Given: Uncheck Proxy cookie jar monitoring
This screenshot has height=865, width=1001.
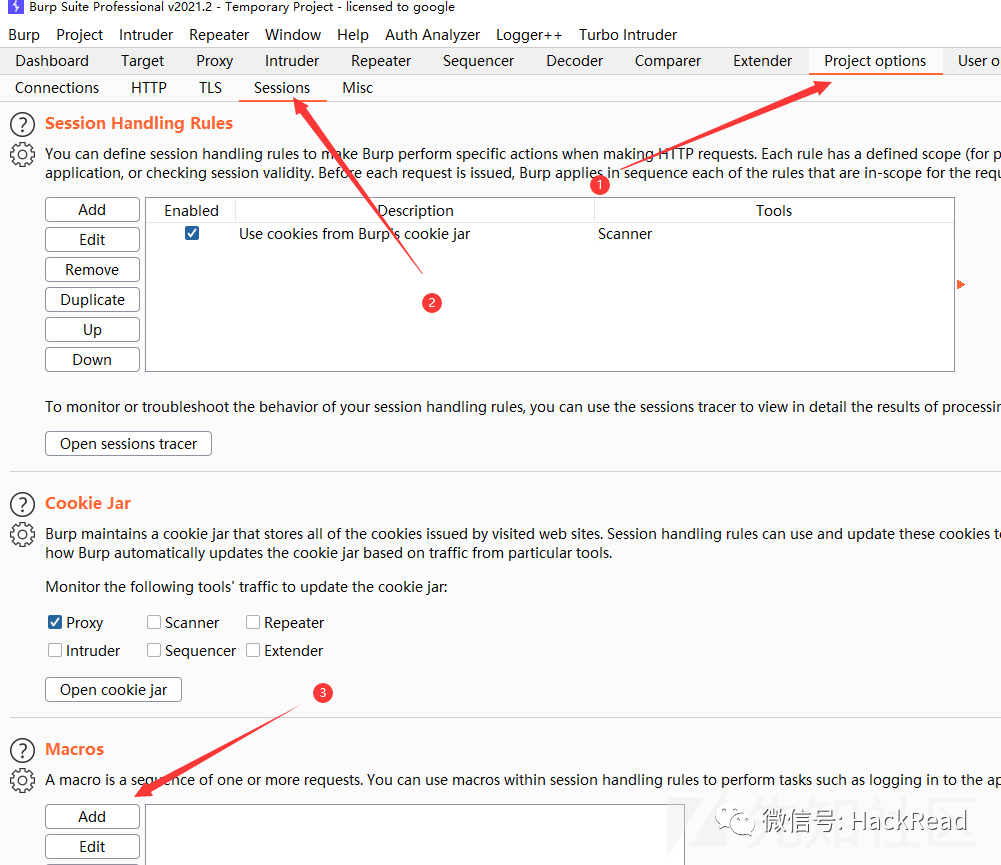Looking at the screenshot, I should point(55,622).
